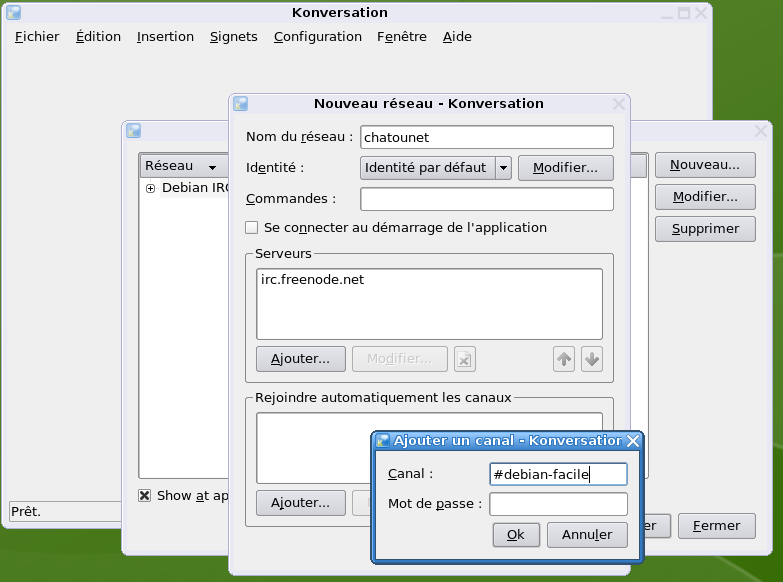Open the Identité par défaut dropdown
This screenshot has width=783, height=582.
click(x=503, y=168)
